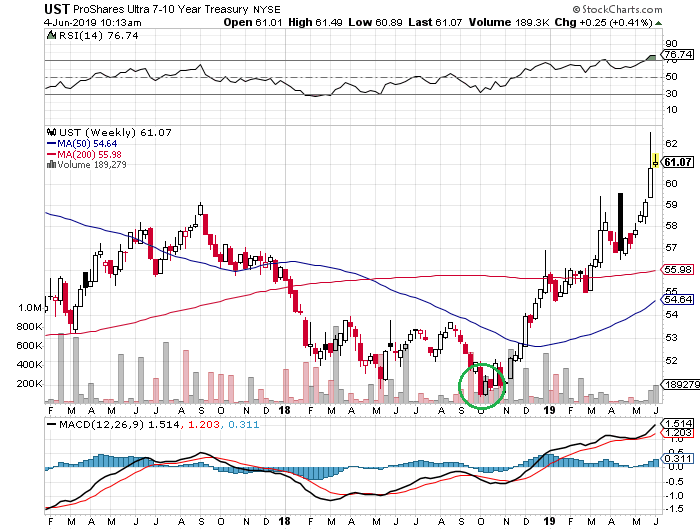Click the '18' year label on MACD axis
700x530 pixels.
click(284, 521)
